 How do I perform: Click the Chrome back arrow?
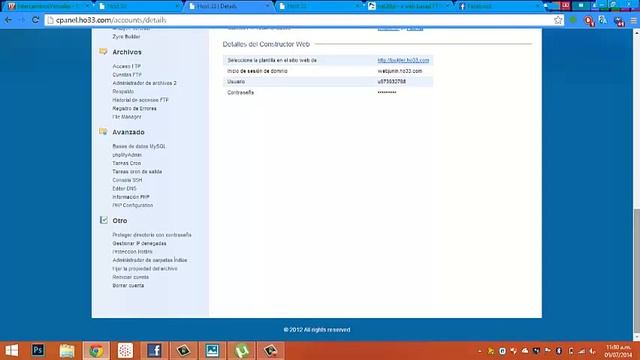pos(8,20)
